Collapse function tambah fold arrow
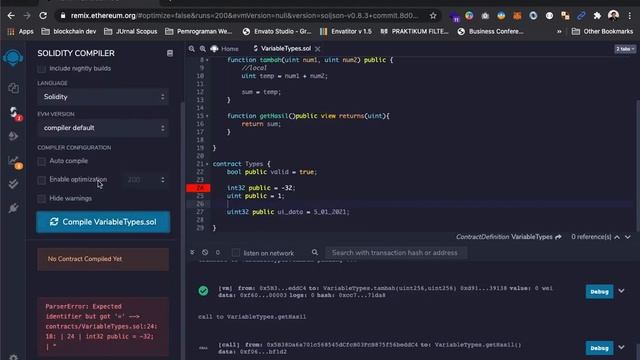Screen dimensions: 640x360 (x=207, y=60)
